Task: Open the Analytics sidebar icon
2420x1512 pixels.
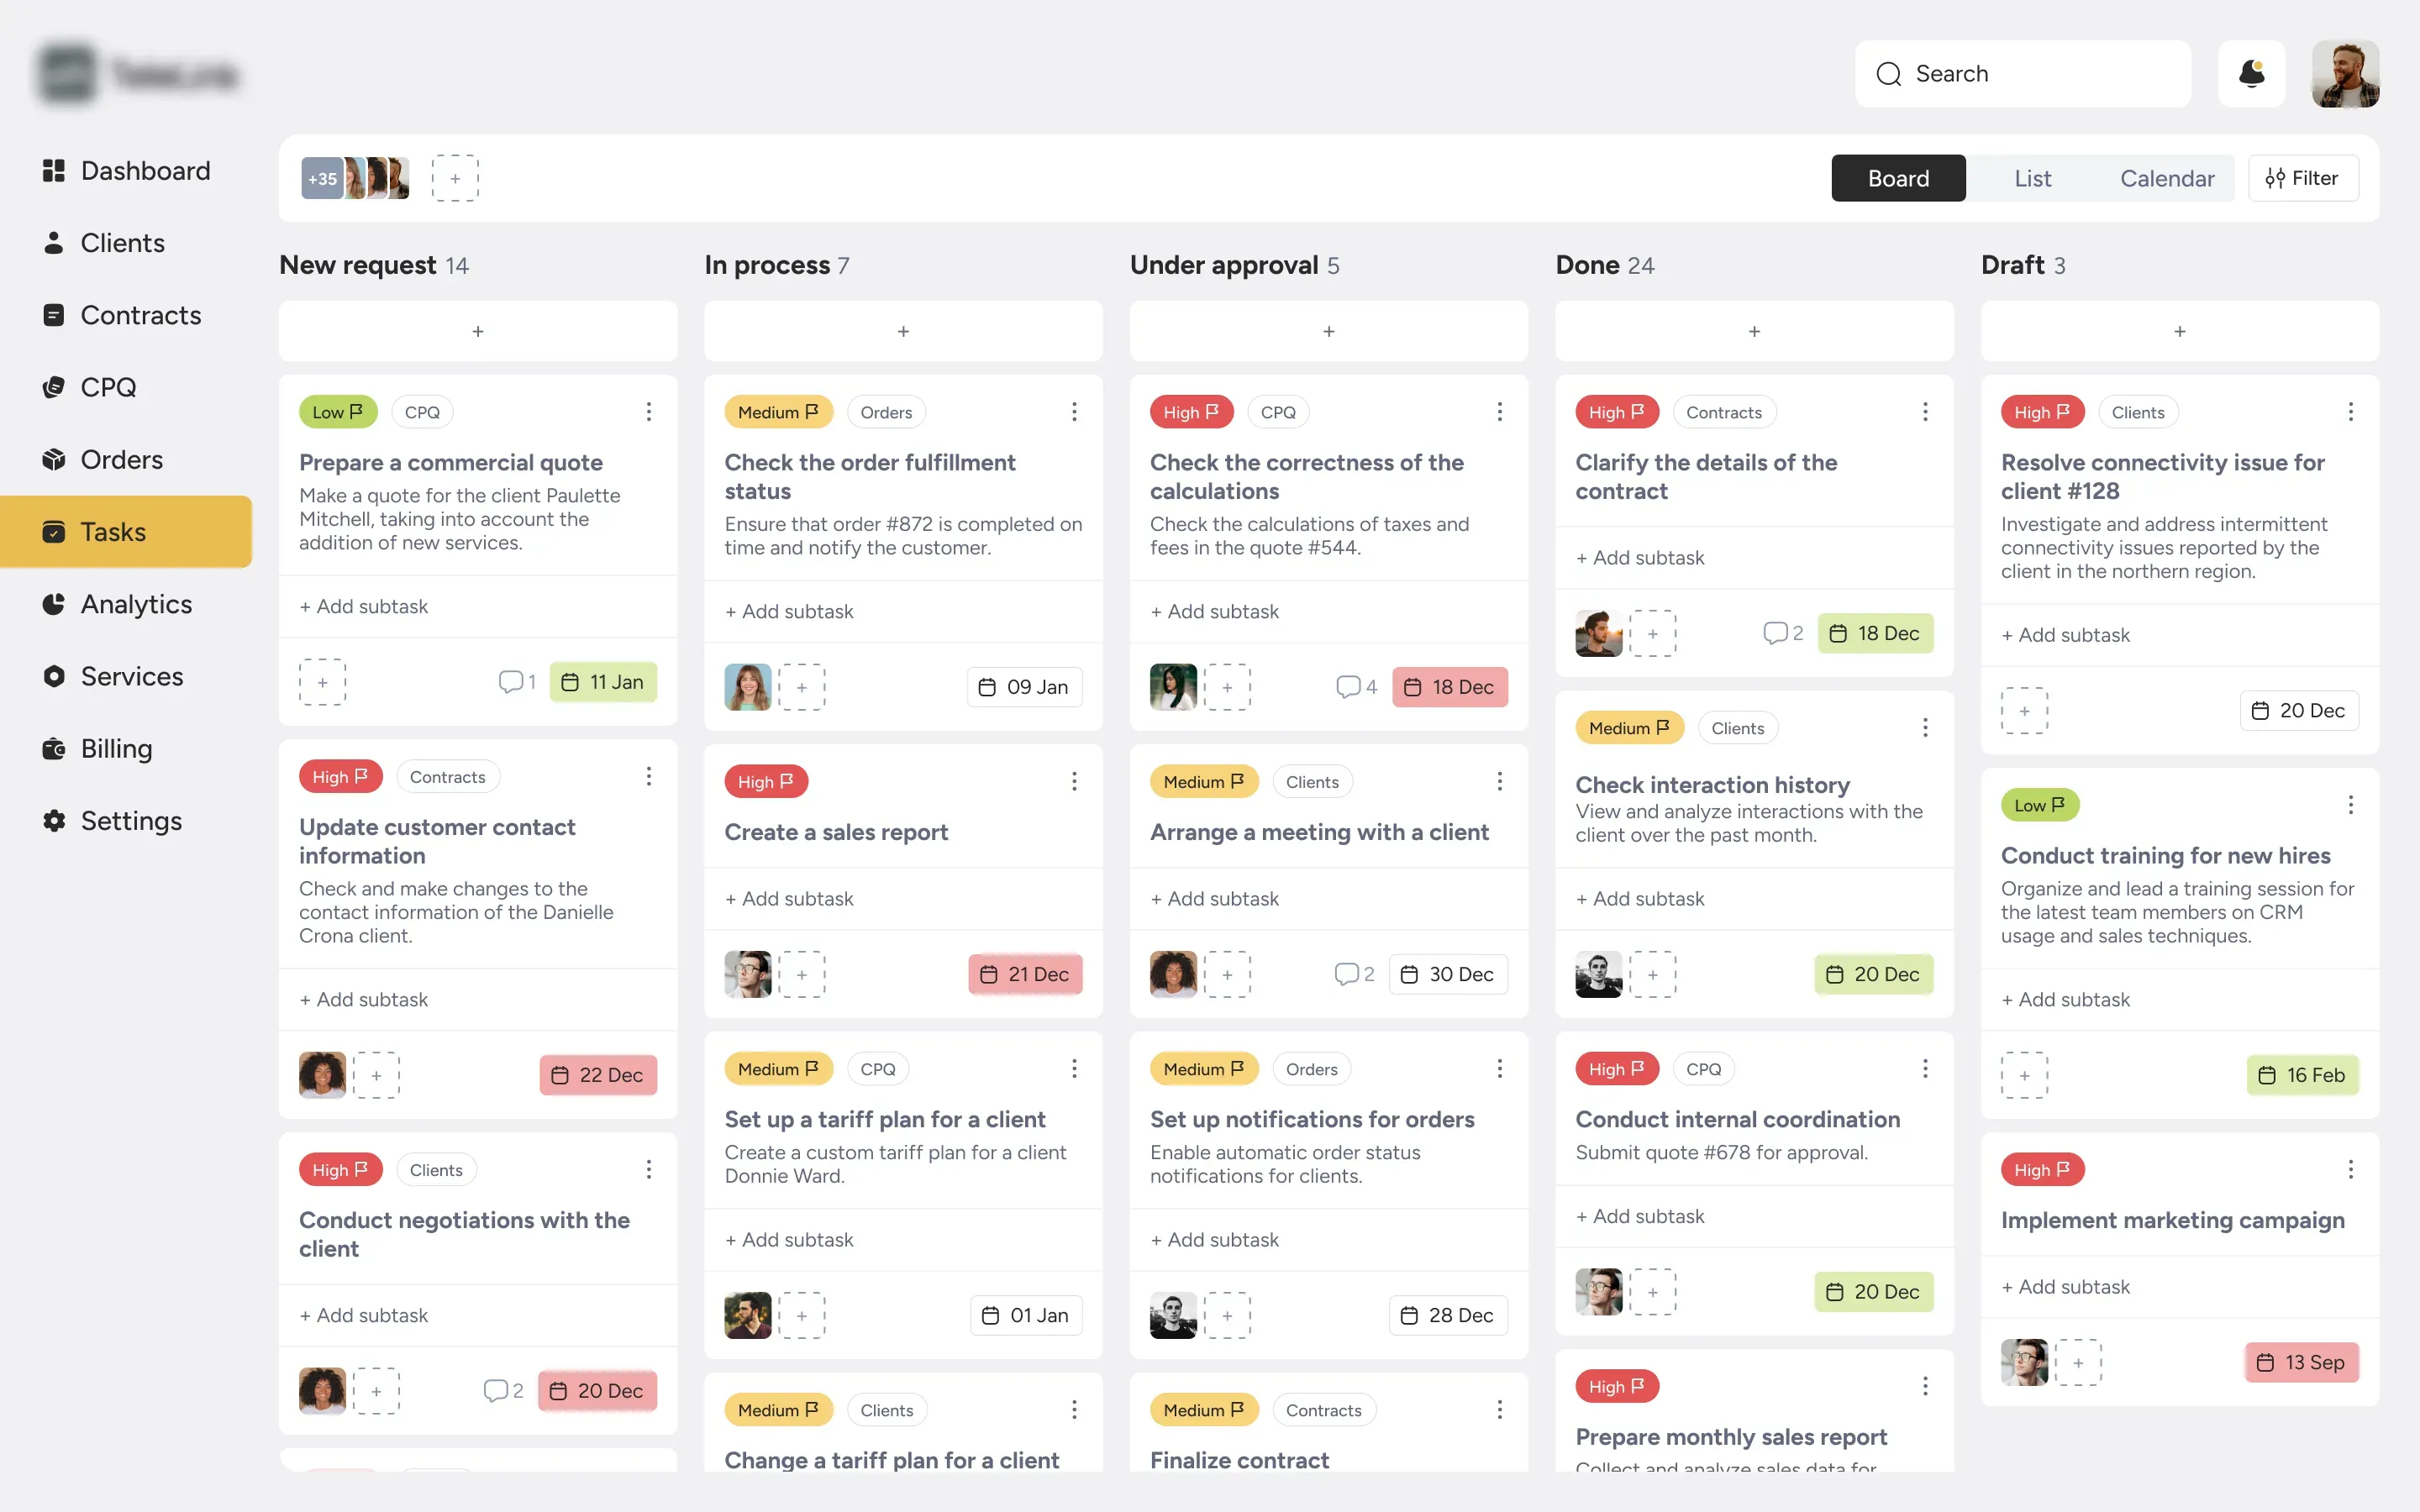Action: point(54,604)
